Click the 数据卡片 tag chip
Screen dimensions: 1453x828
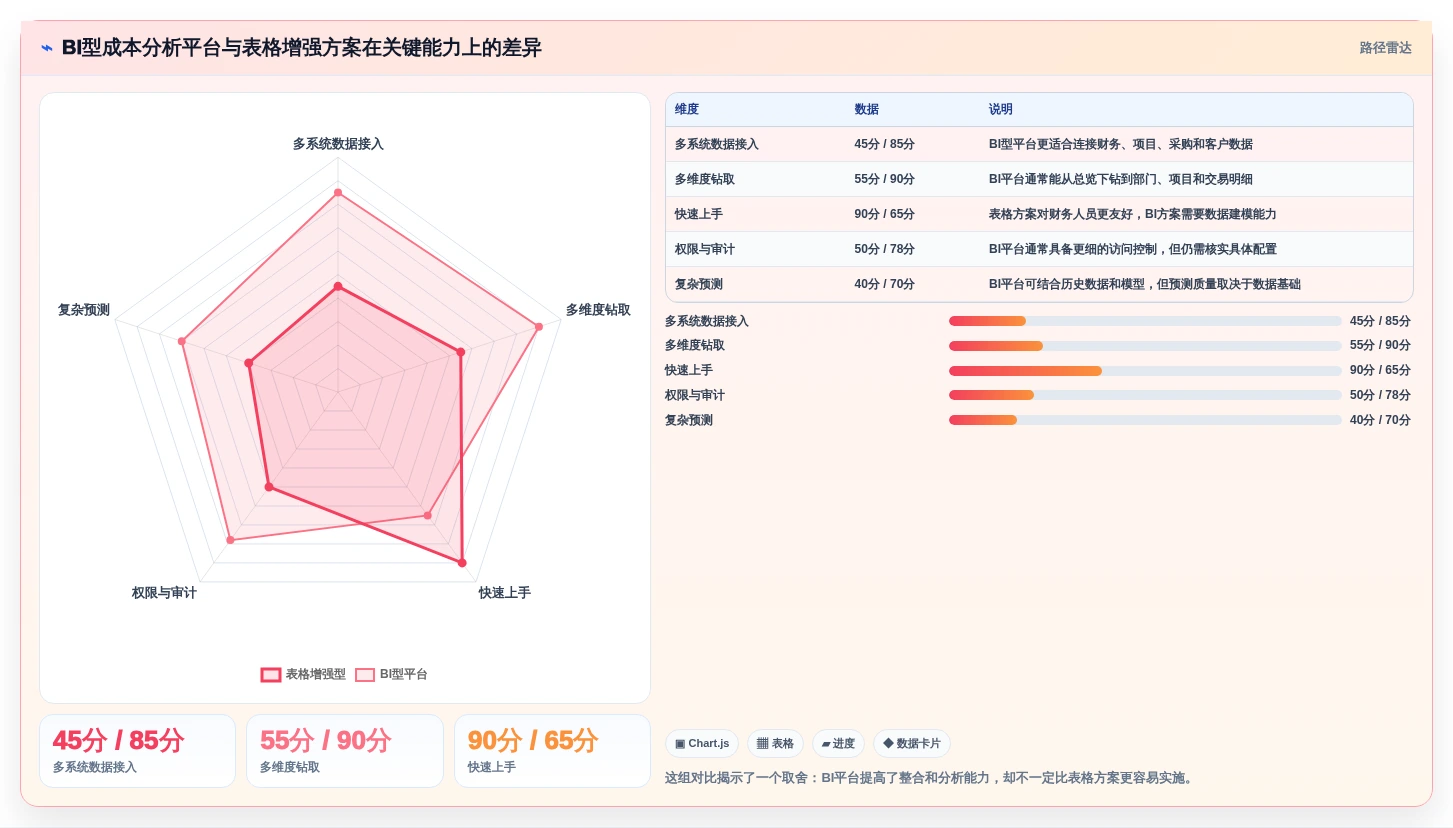912,743
